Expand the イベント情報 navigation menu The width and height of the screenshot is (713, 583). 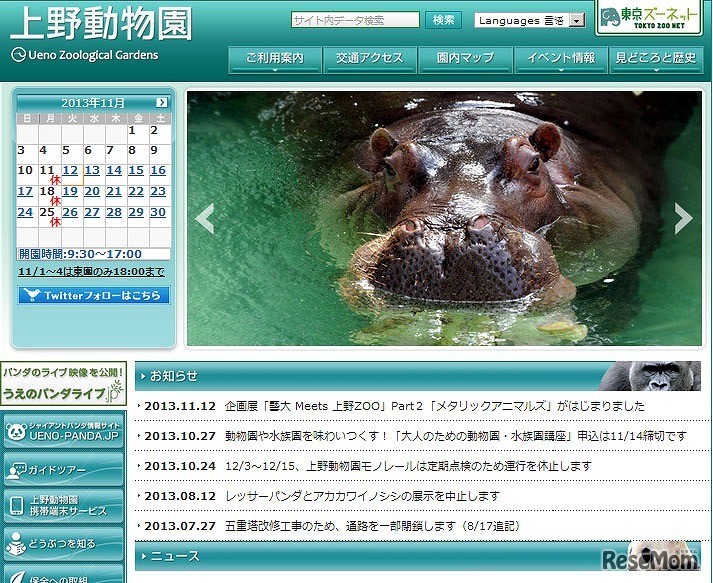point(560,60)
